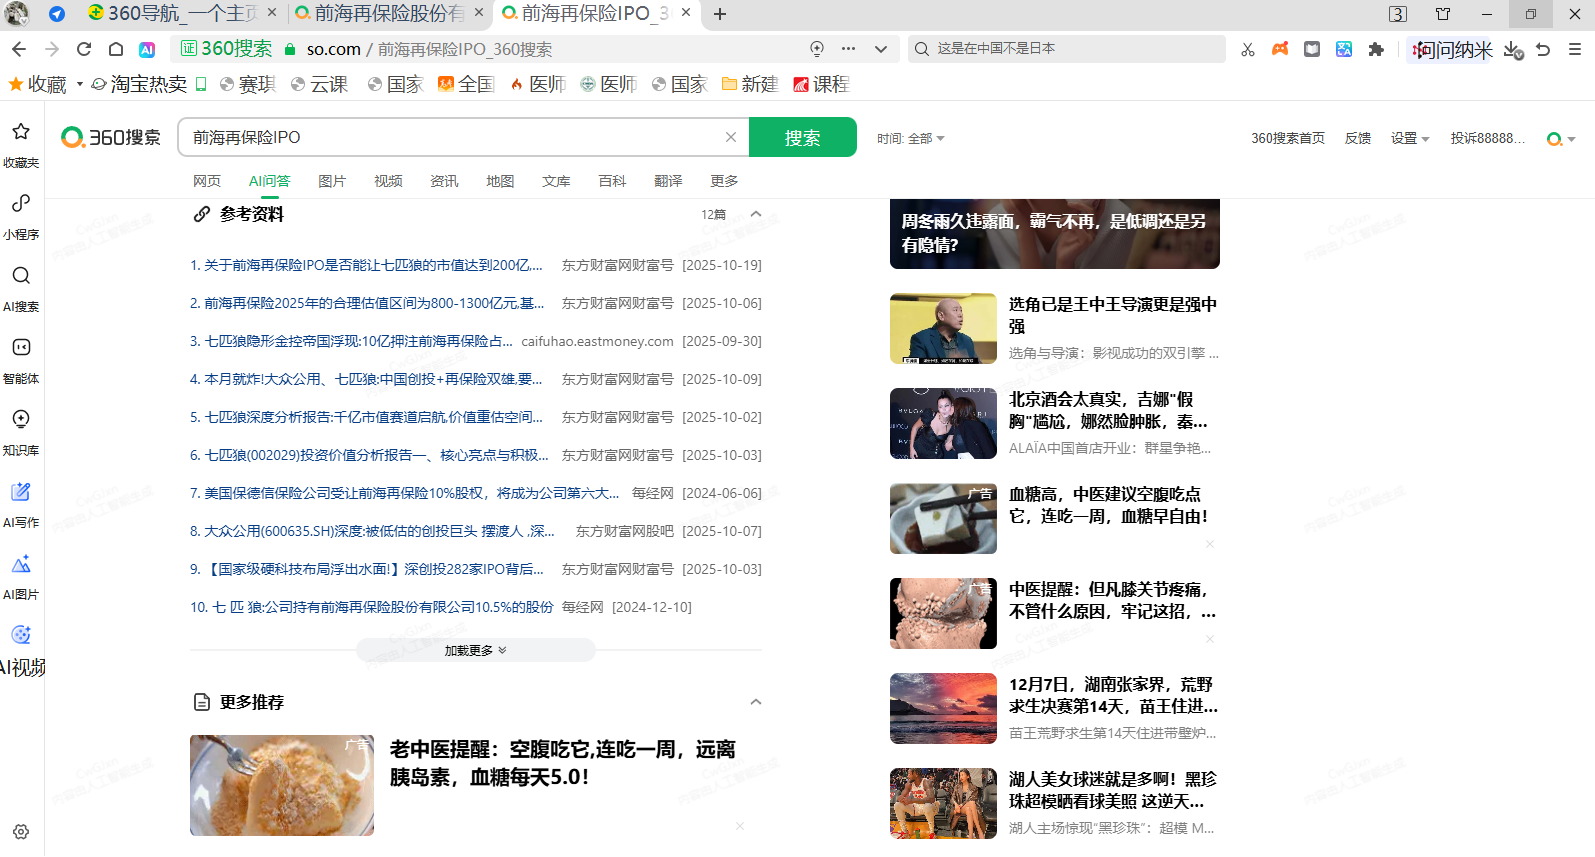Open the 12月7日湖南张家界 news headline
Image resolution: width=1595 pixels, height=857 pixels.
(x=1113, y=695)
